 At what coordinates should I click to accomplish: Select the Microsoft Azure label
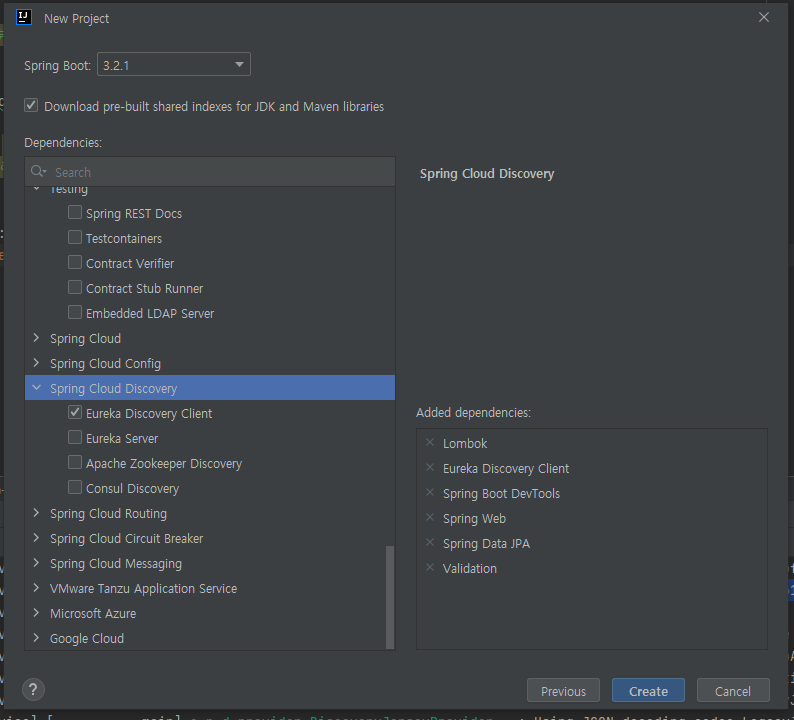click(93, 614)
